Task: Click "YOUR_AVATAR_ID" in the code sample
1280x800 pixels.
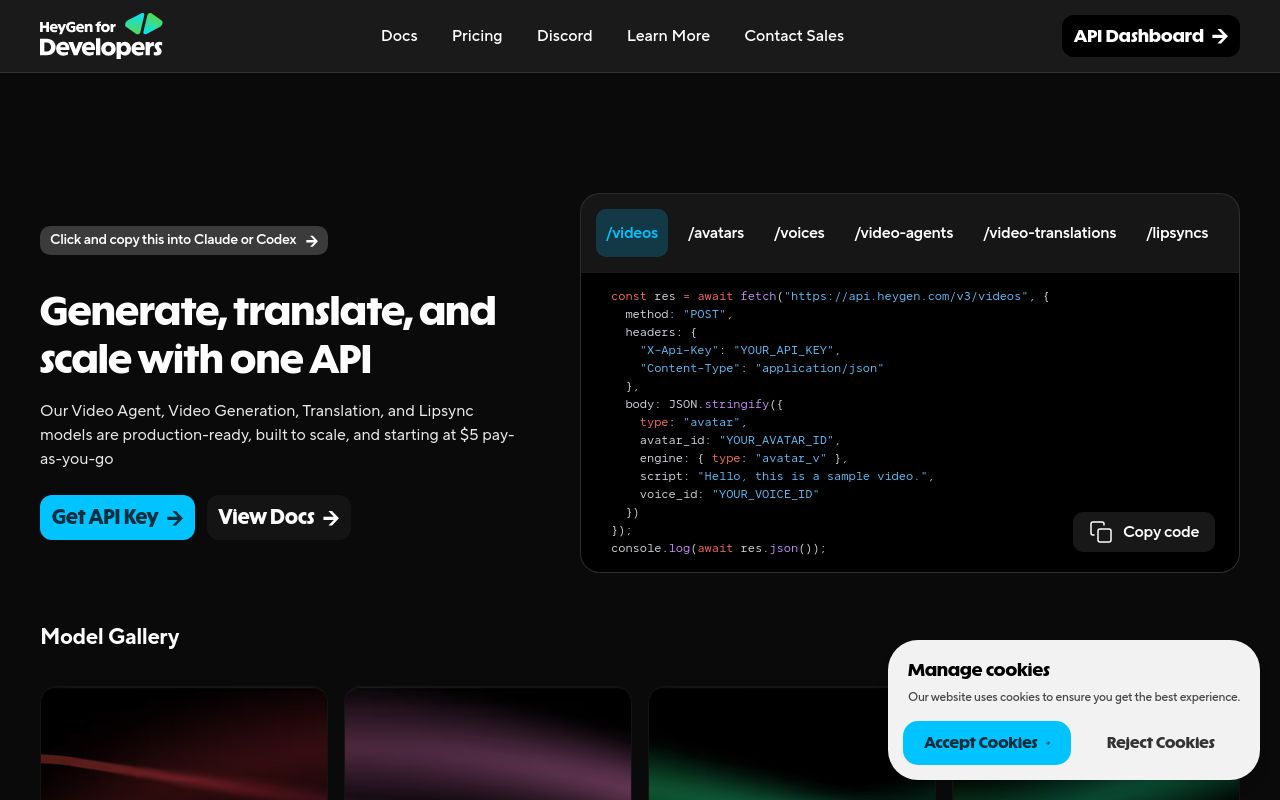Action: click(x=777, y=440)
